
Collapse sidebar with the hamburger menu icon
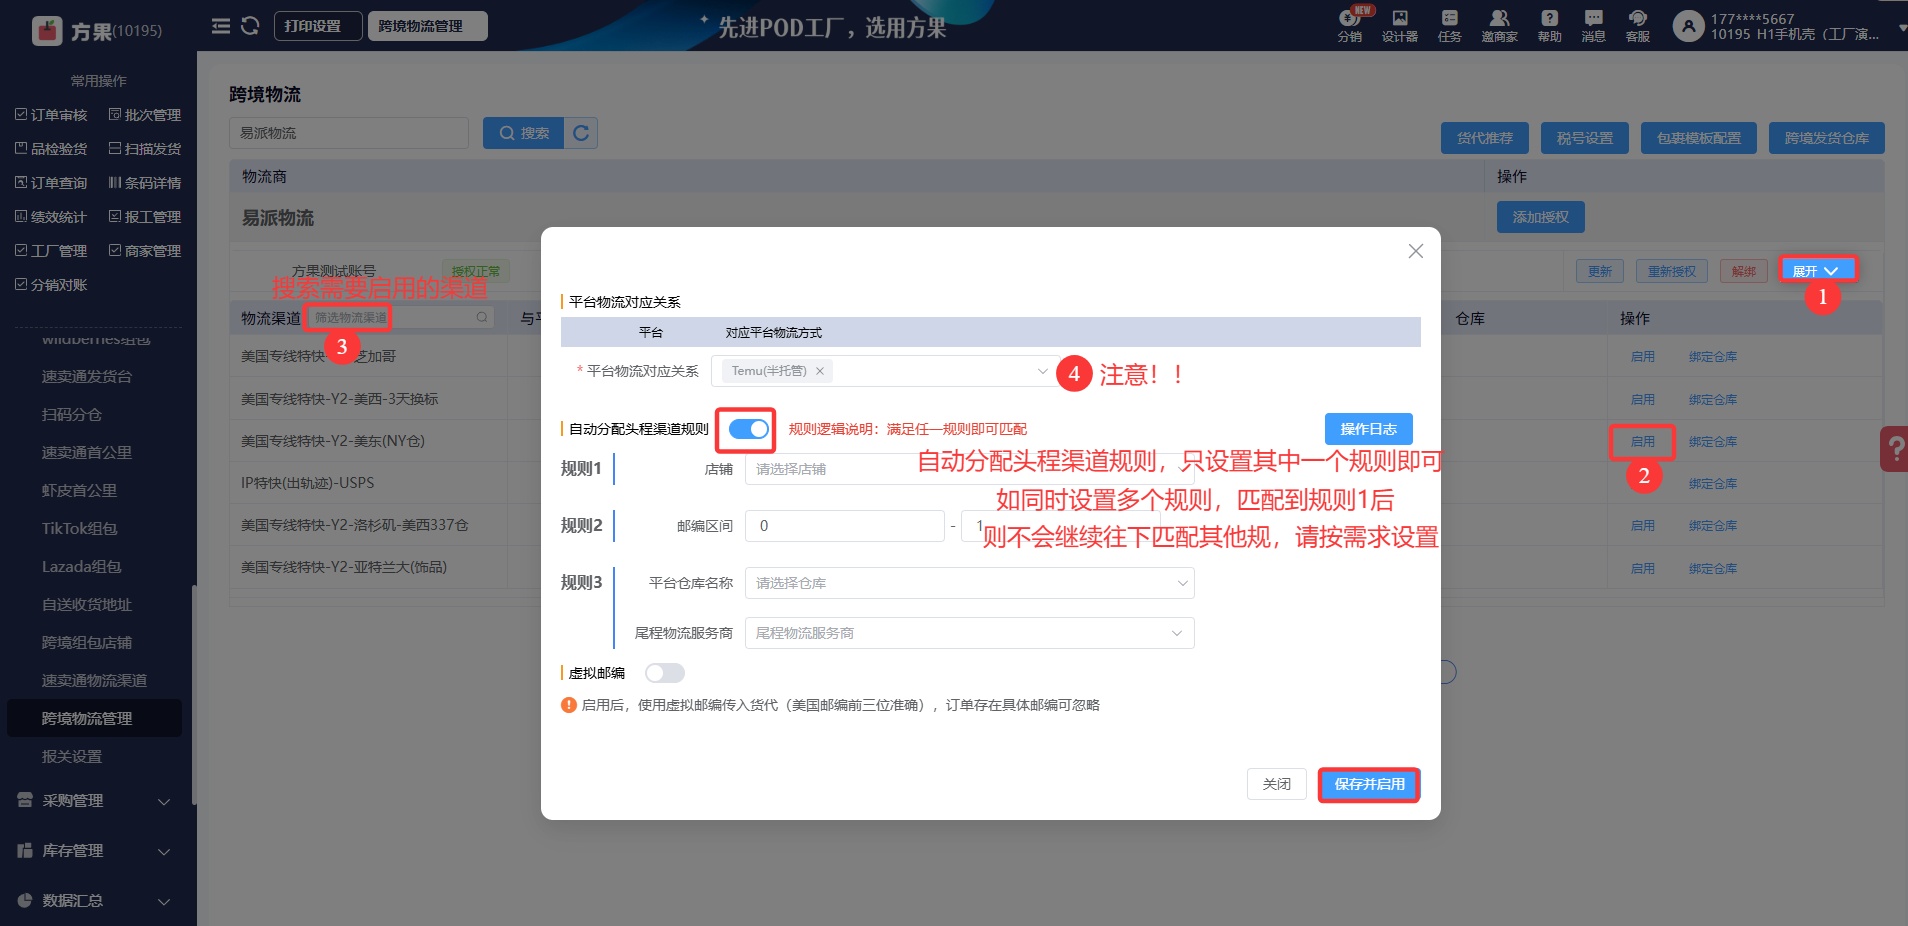point(221,26)
